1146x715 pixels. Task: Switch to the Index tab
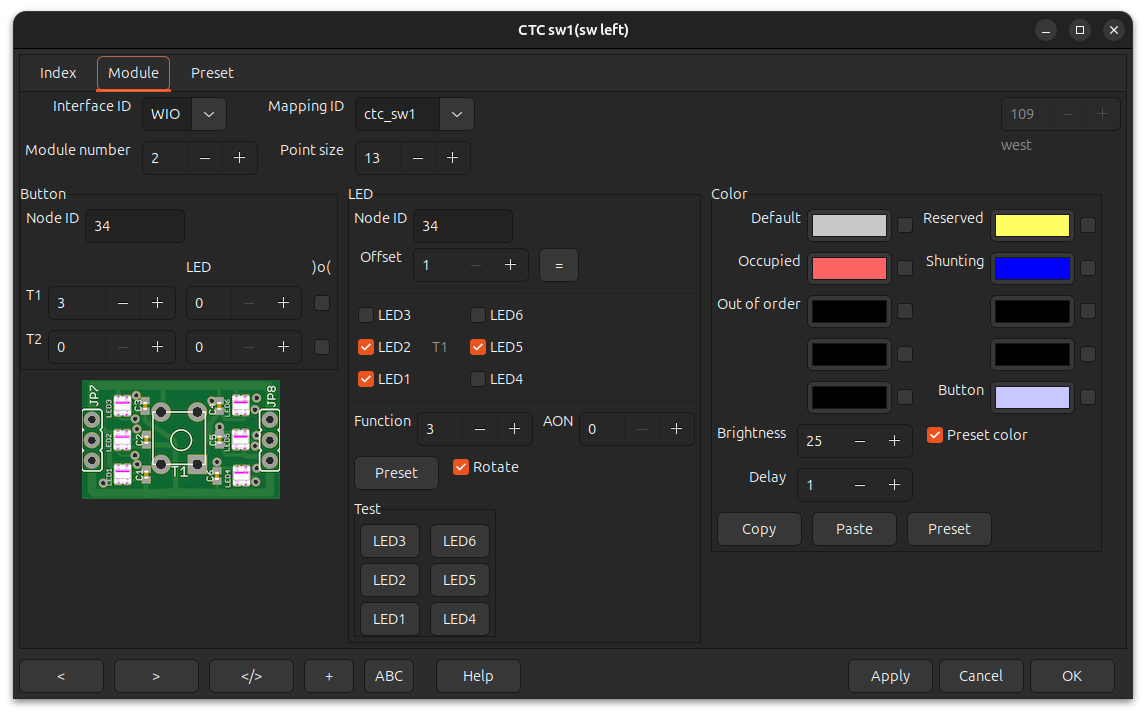[x=58, y=73]
